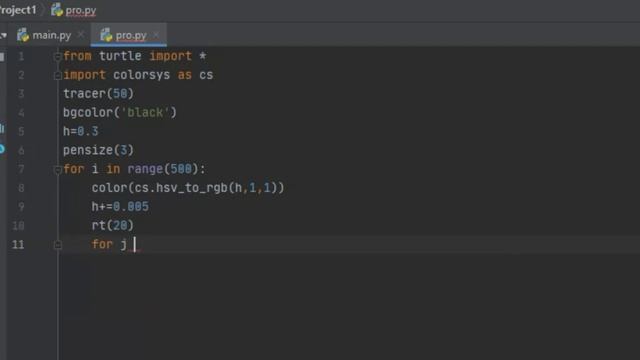Close the pro.py tab
Image resolution: width=640 pixels, height=360 pixels.
click(156, 35)
